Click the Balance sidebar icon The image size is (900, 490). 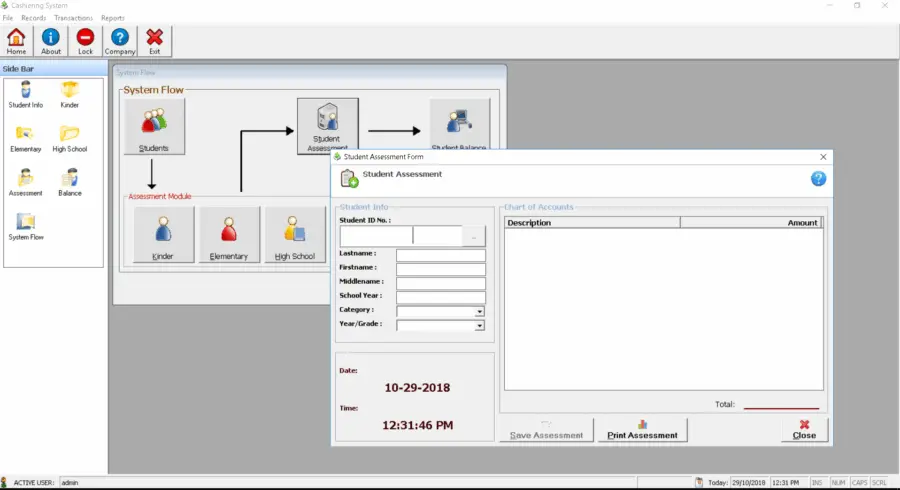pyautogui.click(x=70, y=181)
